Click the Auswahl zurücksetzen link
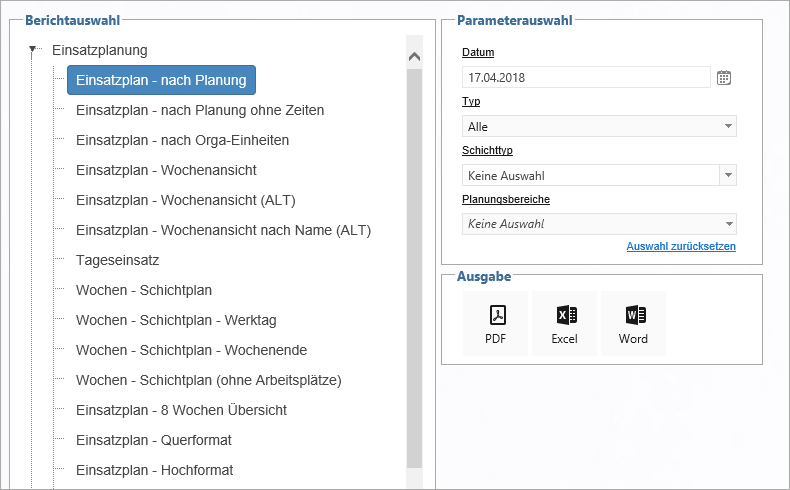 coord(681,246)
